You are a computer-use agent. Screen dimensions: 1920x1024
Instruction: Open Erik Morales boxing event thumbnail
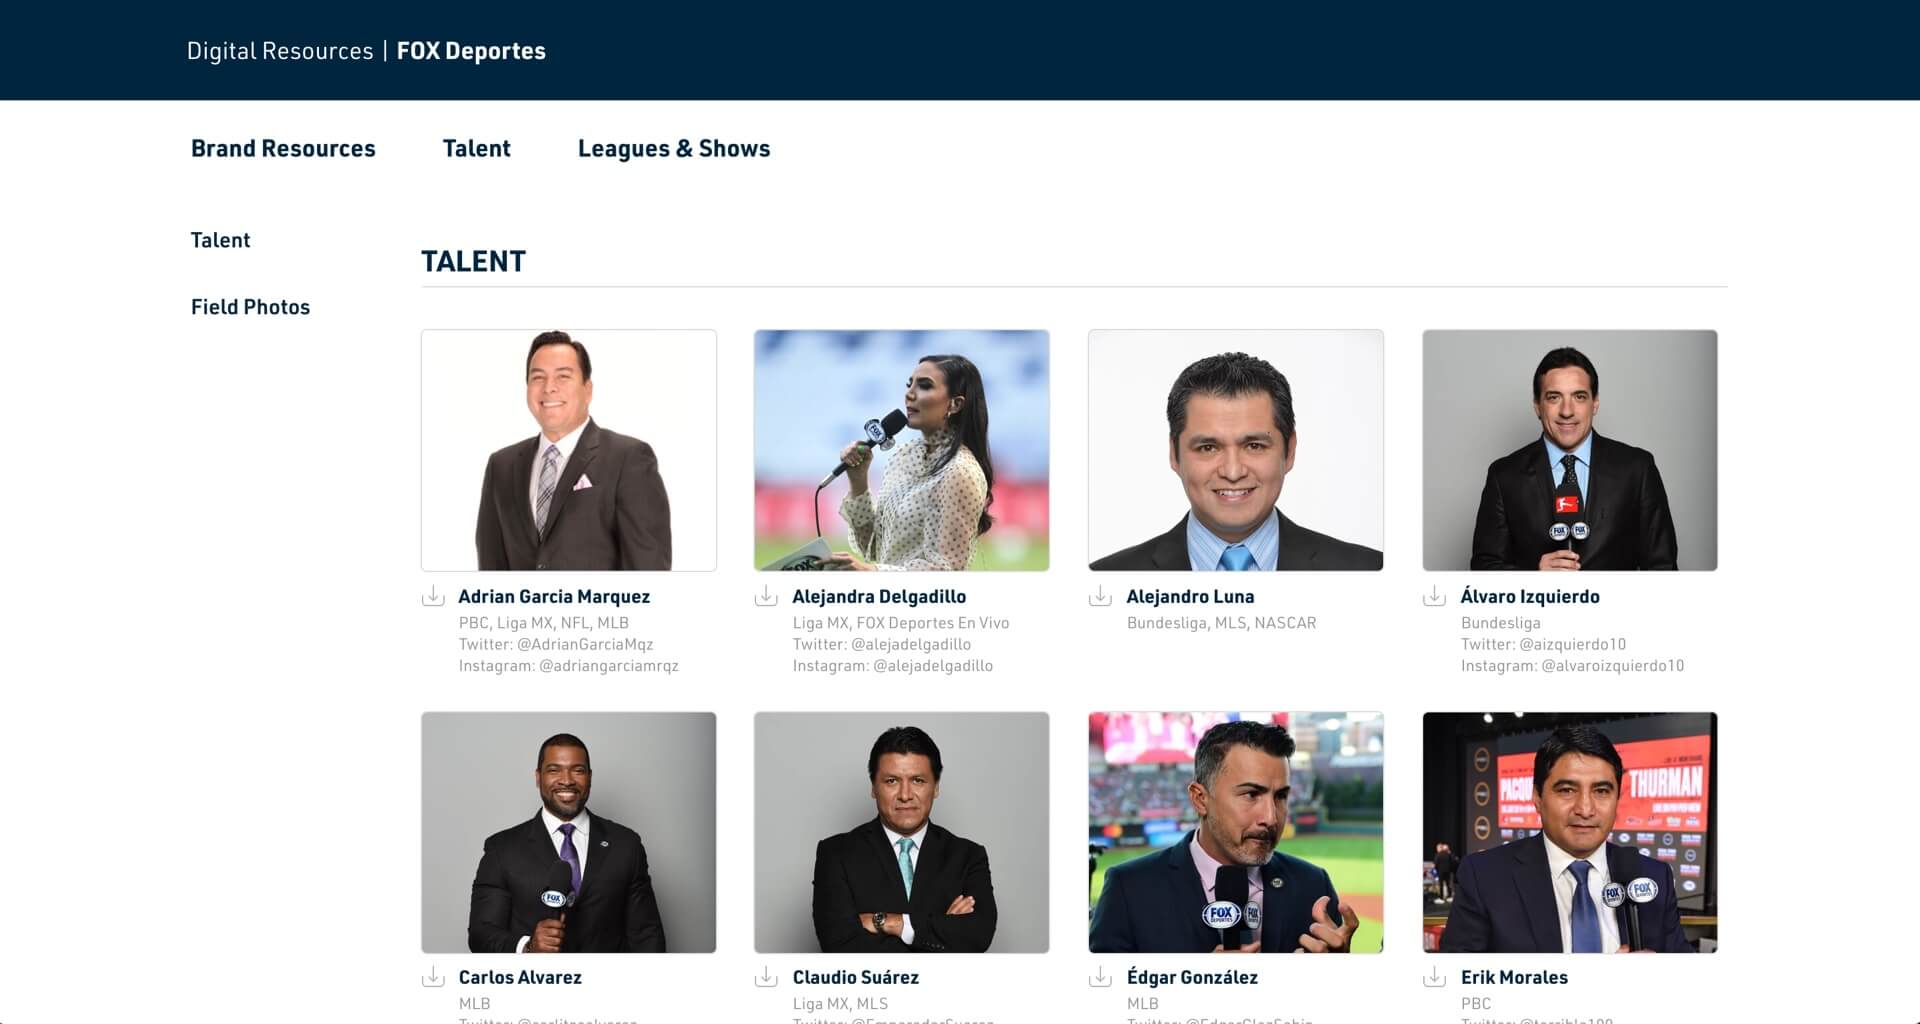[1570, 832]
